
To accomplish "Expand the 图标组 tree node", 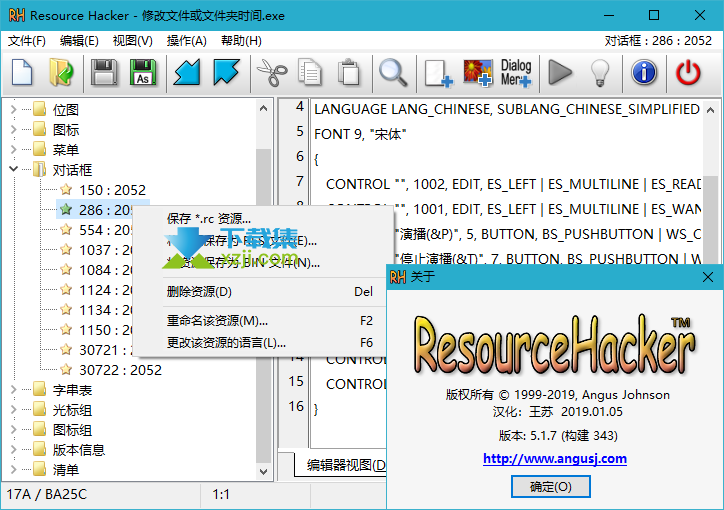I will click(x=13, y=430).
